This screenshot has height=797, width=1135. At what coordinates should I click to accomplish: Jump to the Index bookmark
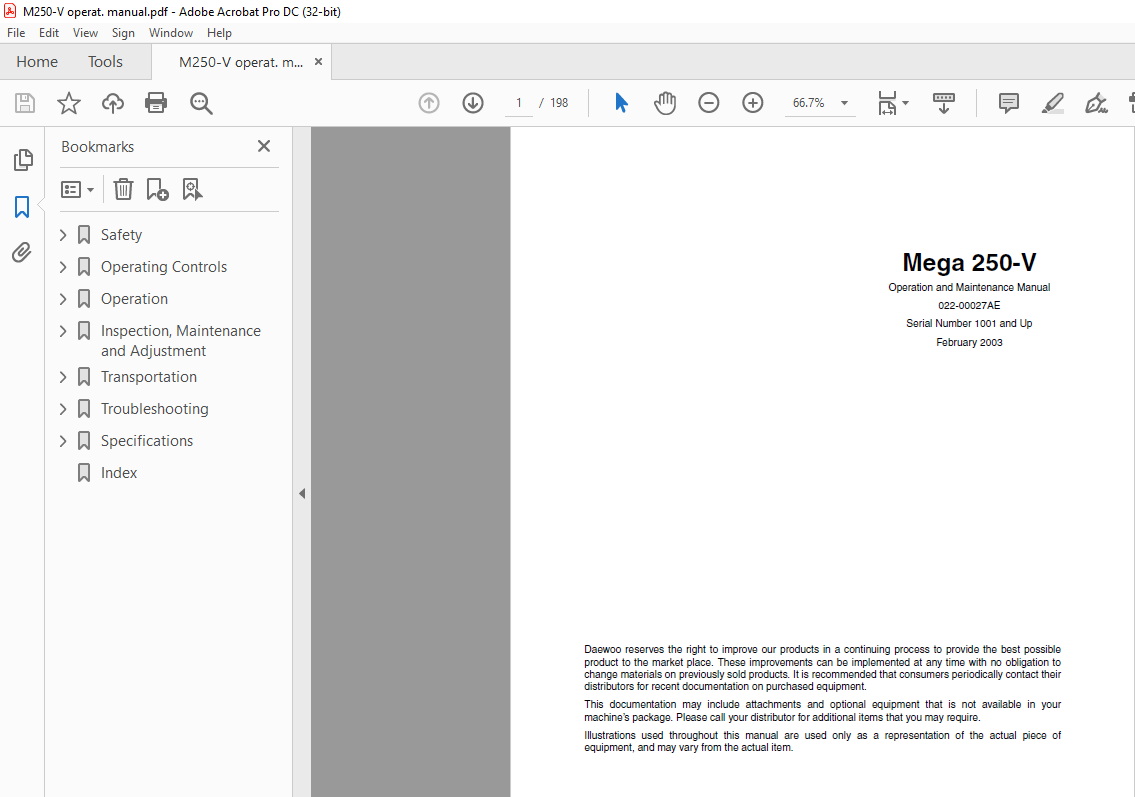(119, 473)
